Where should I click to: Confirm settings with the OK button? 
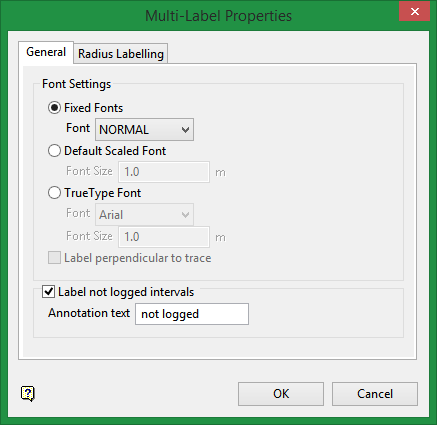tap(281, 394)
